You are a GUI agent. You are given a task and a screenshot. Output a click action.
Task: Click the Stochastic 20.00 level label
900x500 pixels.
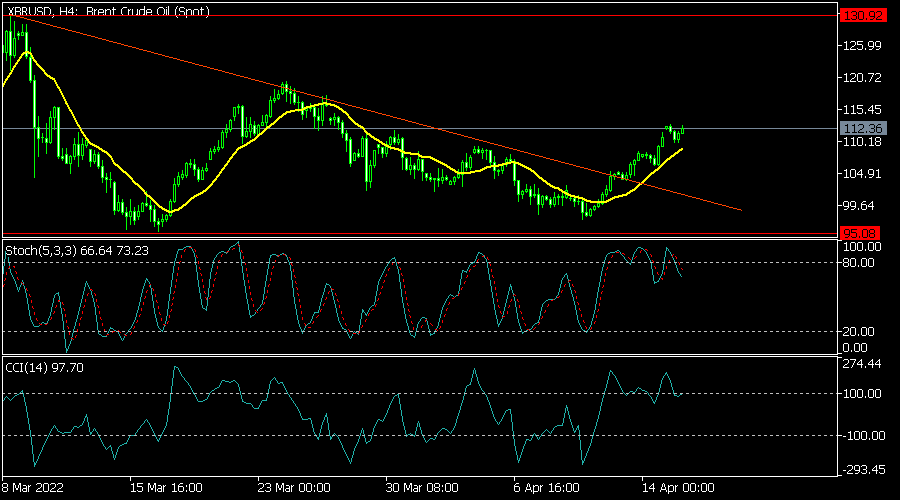click(859, 332)
